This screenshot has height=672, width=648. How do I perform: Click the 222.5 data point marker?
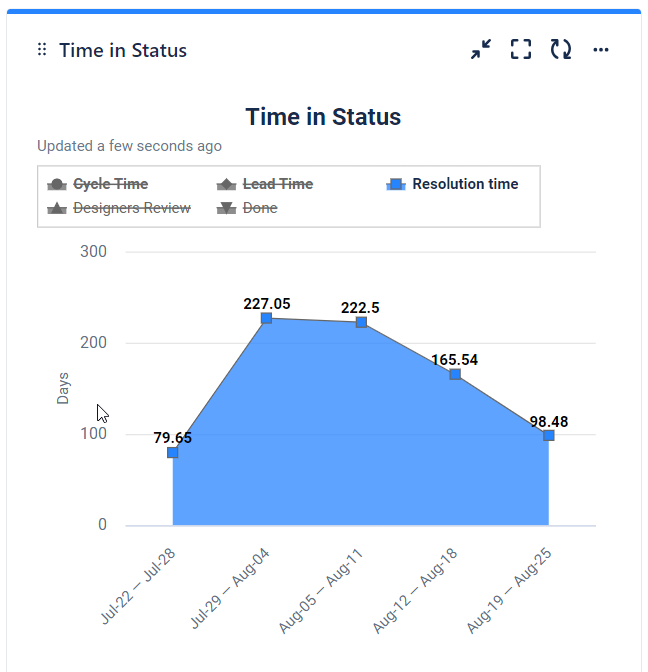coord(361,322)
